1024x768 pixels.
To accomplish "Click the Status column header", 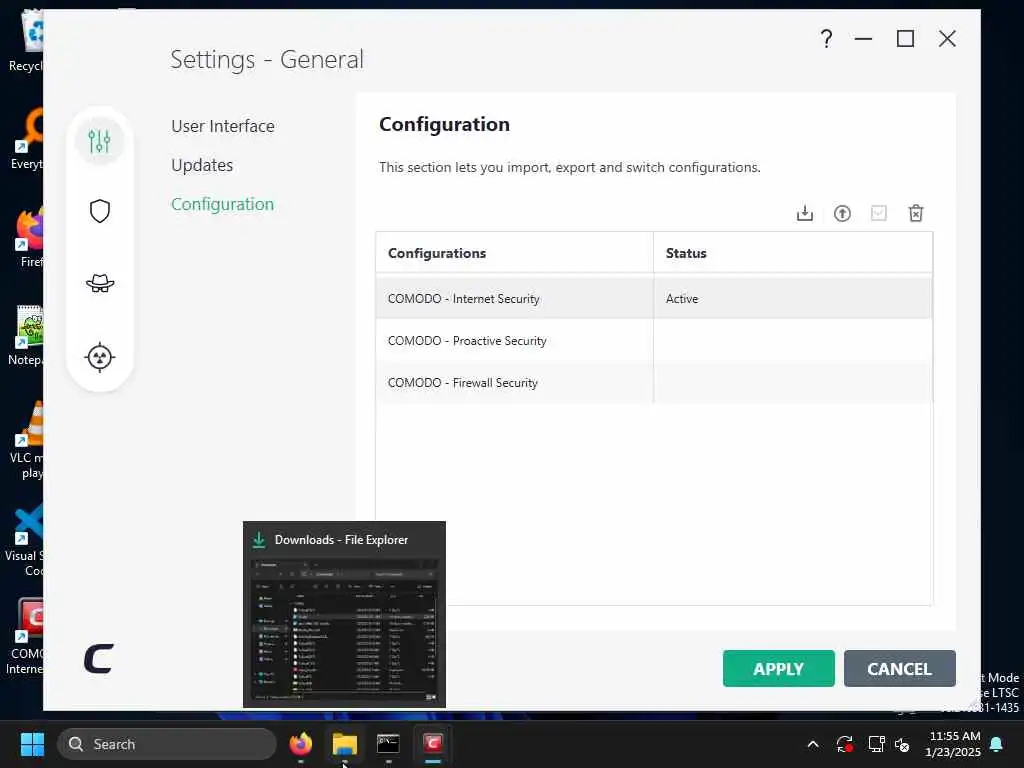I will (x=792, y=253).
